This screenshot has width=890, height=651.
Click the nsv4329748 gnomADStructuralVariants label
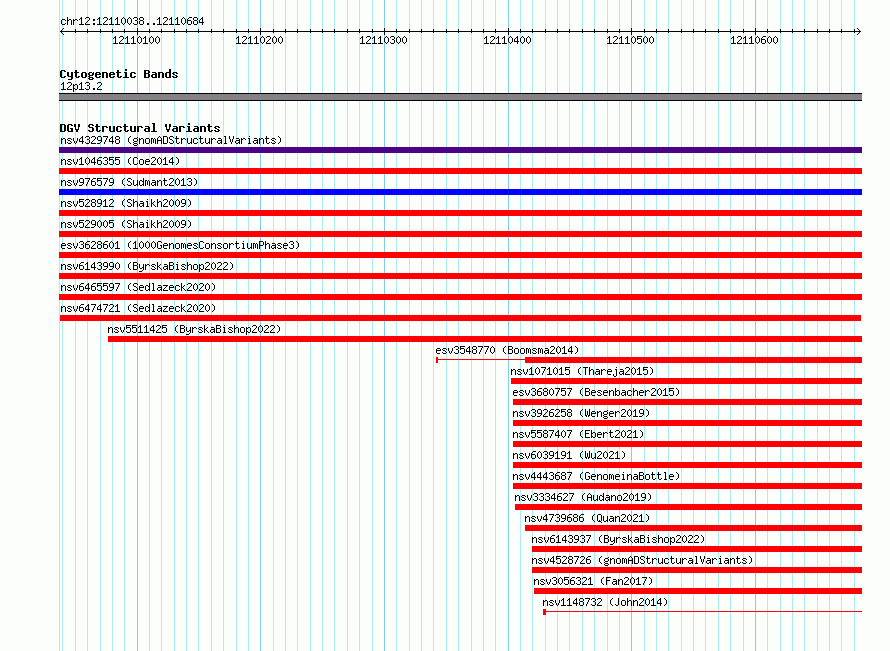pos(171,140)
